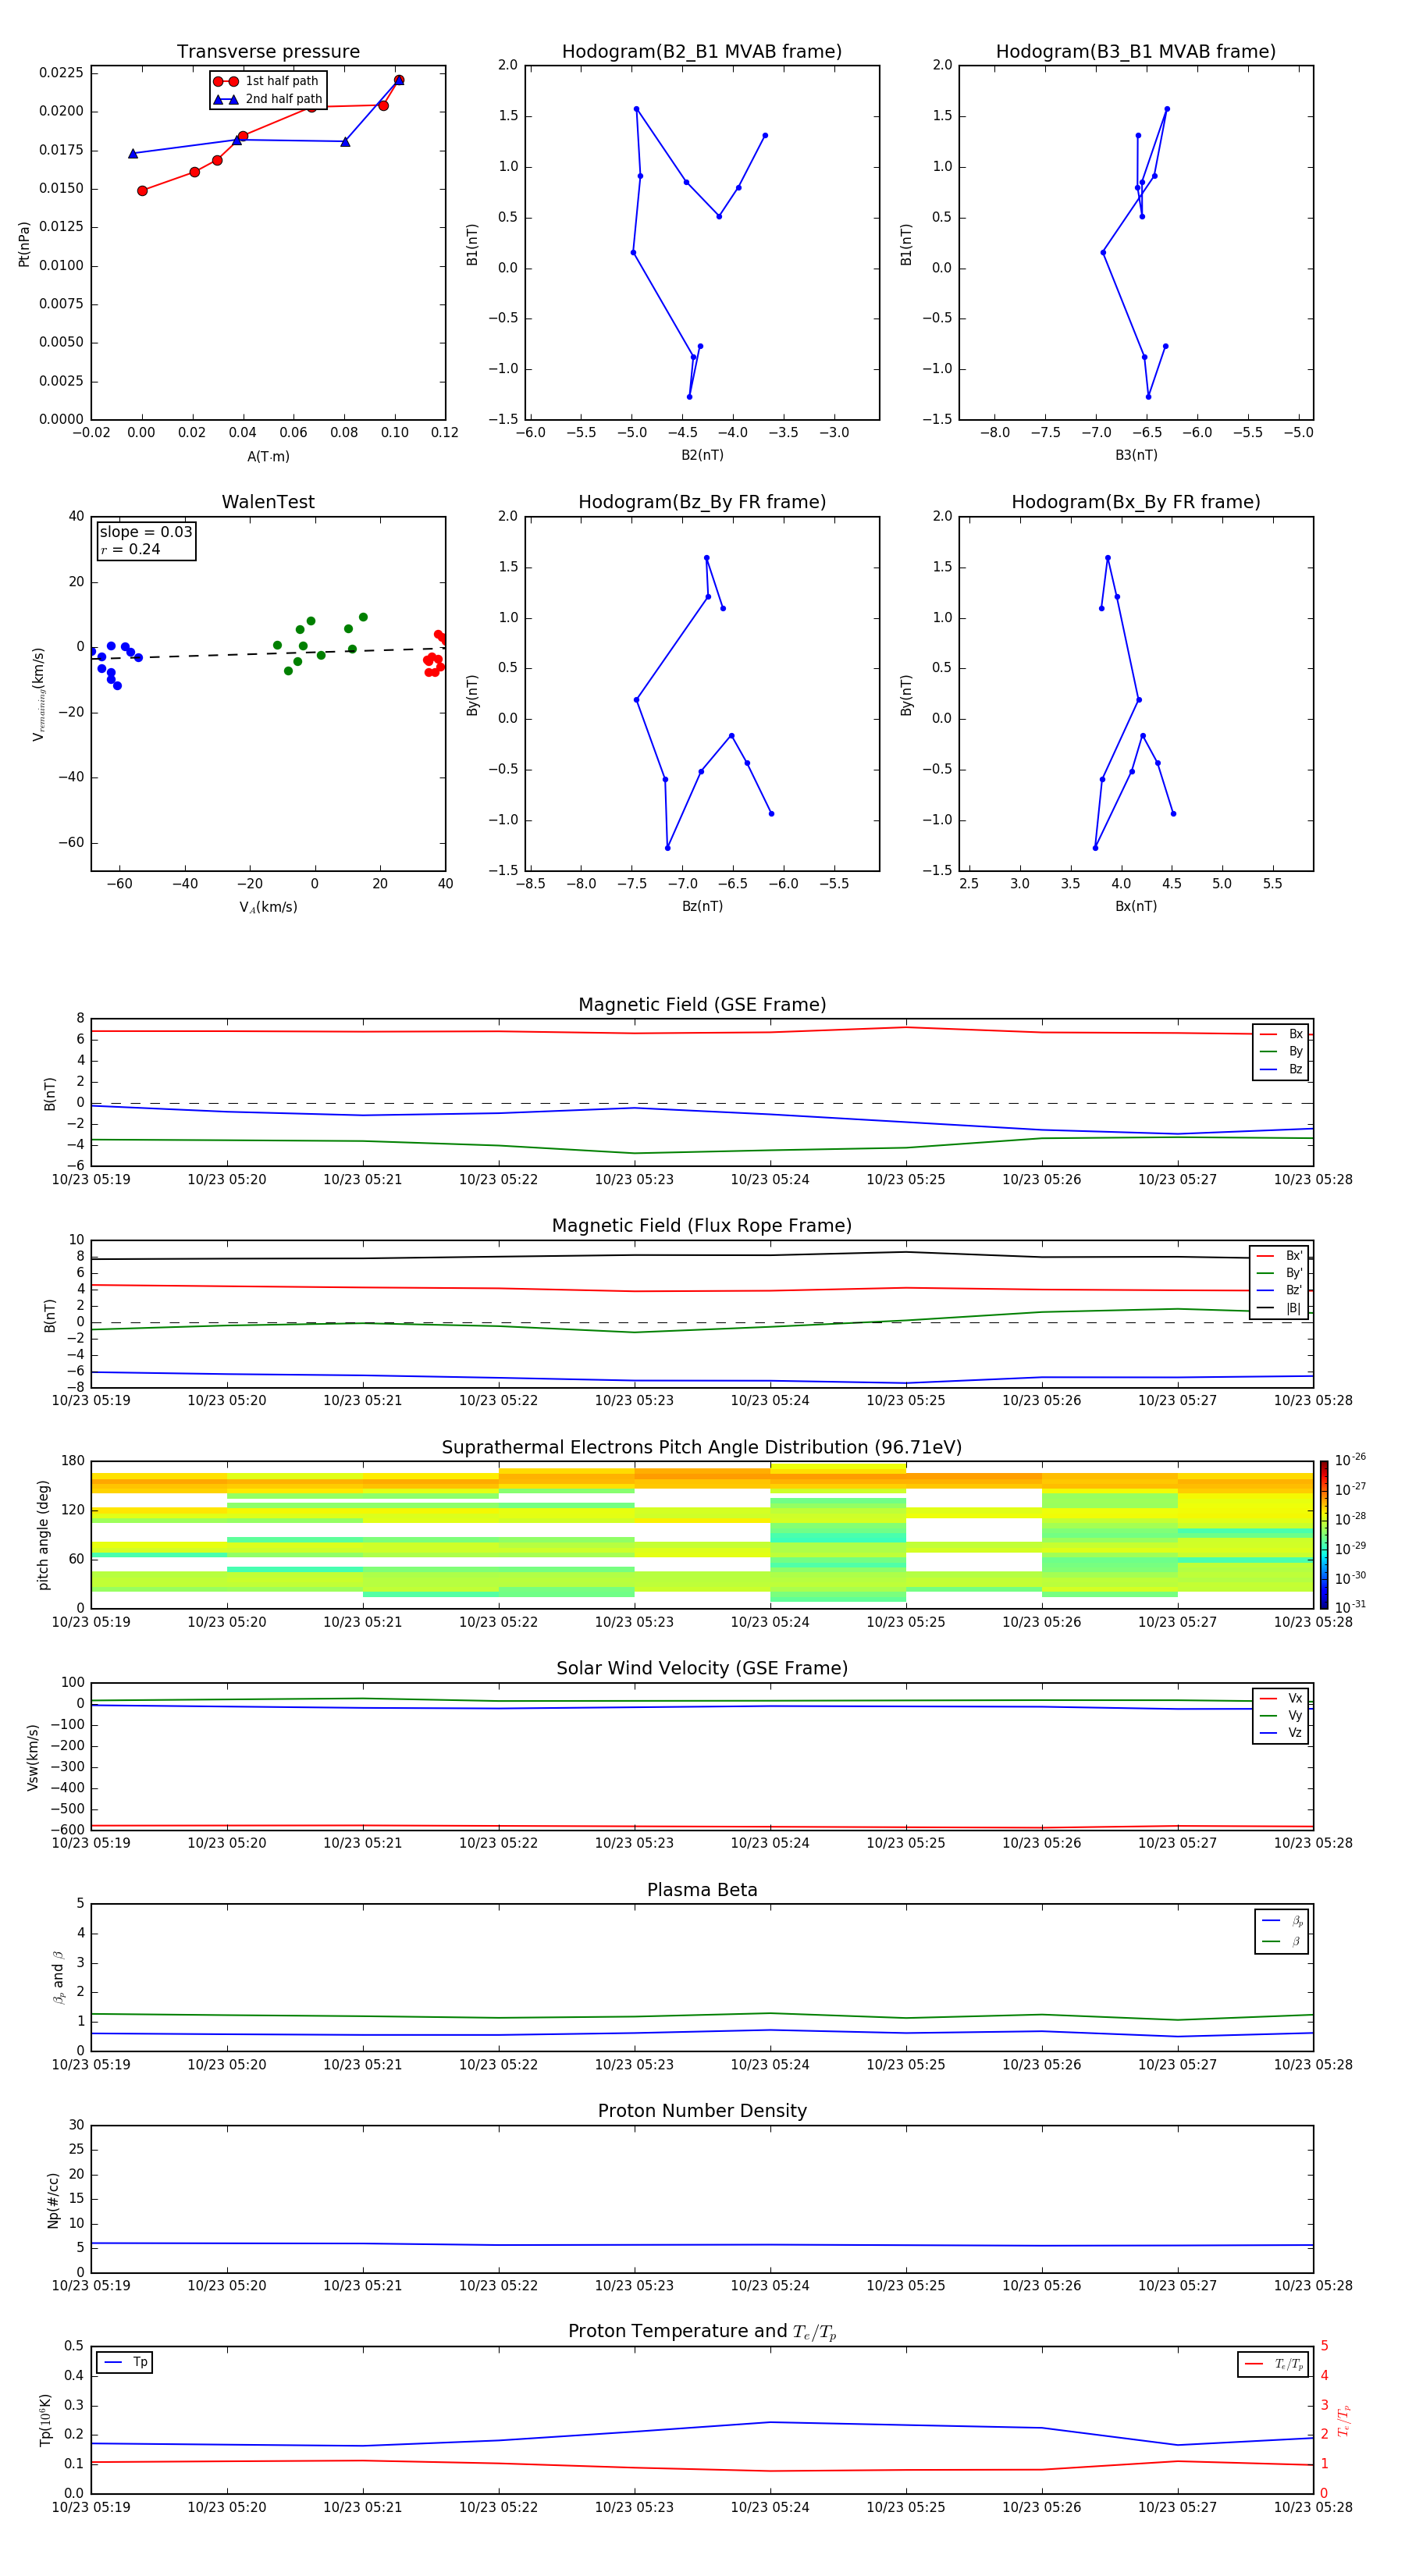The height and width of the screenshot is (2576, 1405).
Task: Click the 'slope = 0.03' annotation
Action: click(x=146, y=532)
